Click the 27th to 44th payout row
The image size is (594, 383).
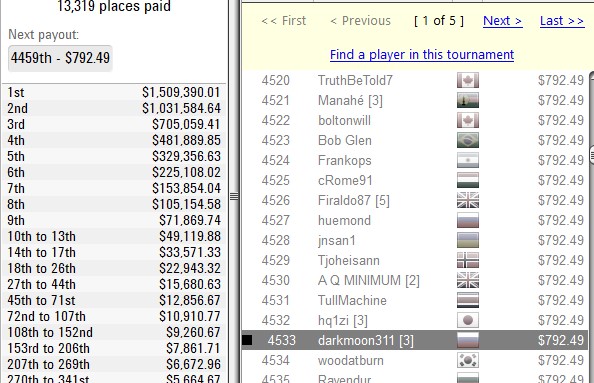(114, 284)
